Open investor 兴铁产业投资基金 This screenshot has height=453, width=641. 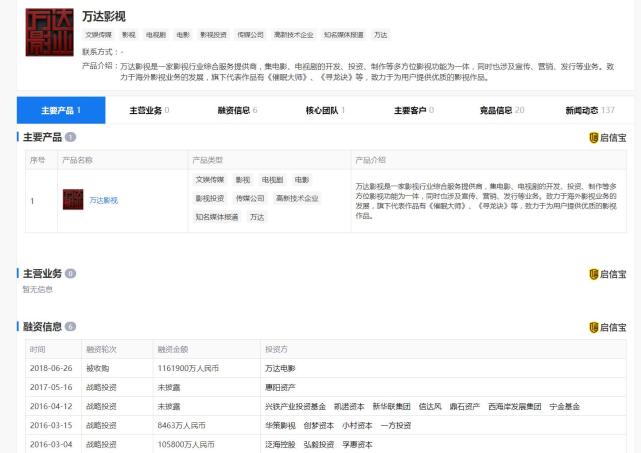coord(296,406)
